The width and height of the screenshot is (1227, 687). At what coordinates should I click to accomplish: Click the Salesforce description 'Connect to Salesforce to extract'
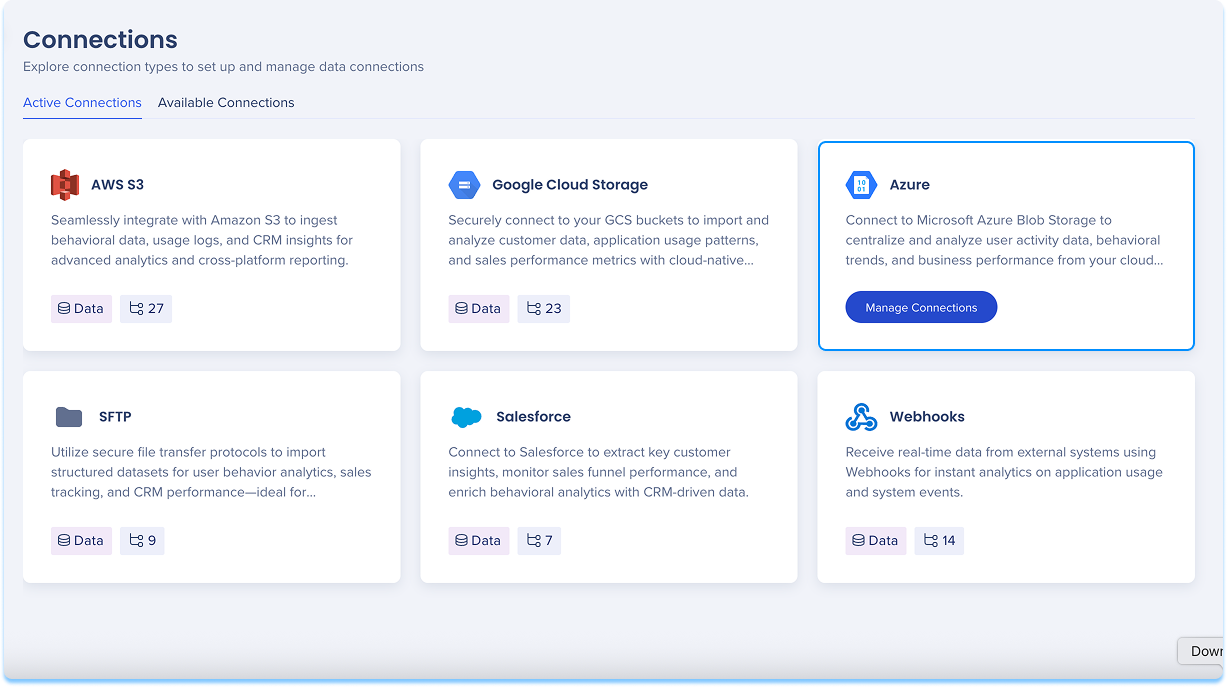point(598,472)
